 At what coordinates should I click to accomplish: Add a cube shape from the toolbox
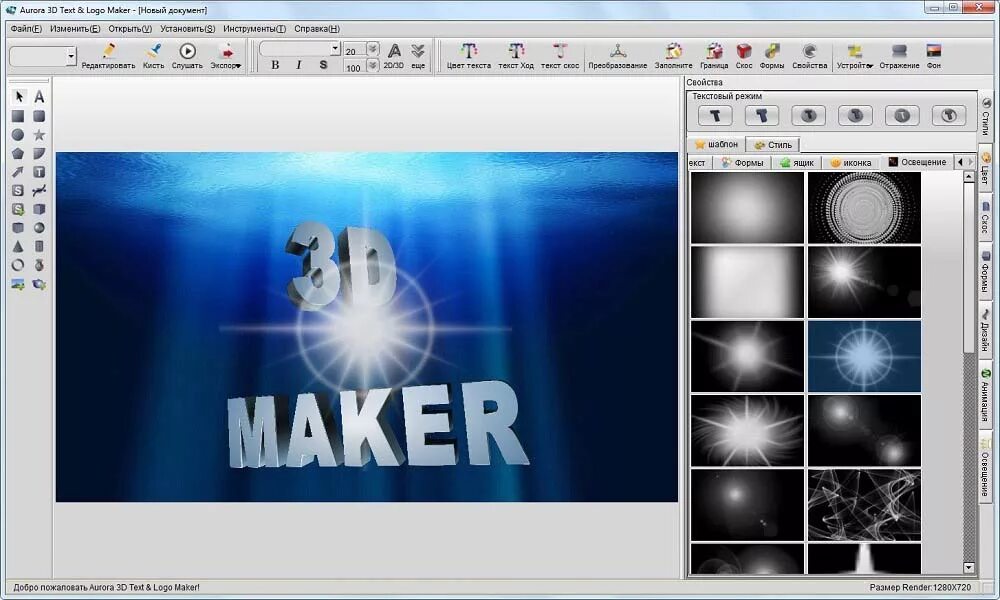39,209
